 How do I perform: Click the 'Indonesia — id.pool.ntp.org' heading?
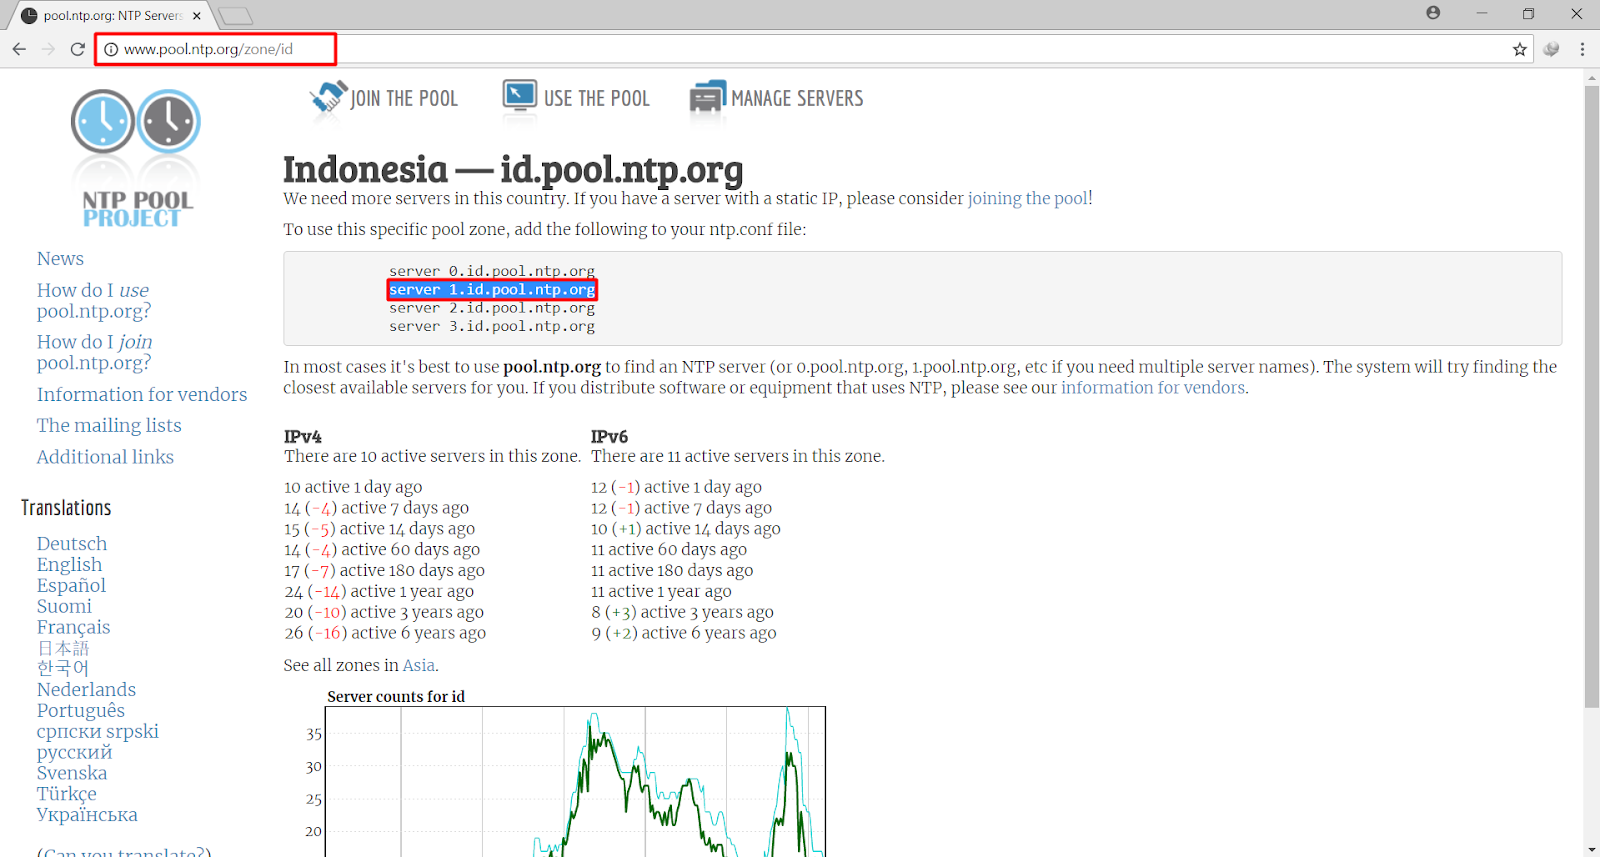pyautogui.click(x=513, y=169)
